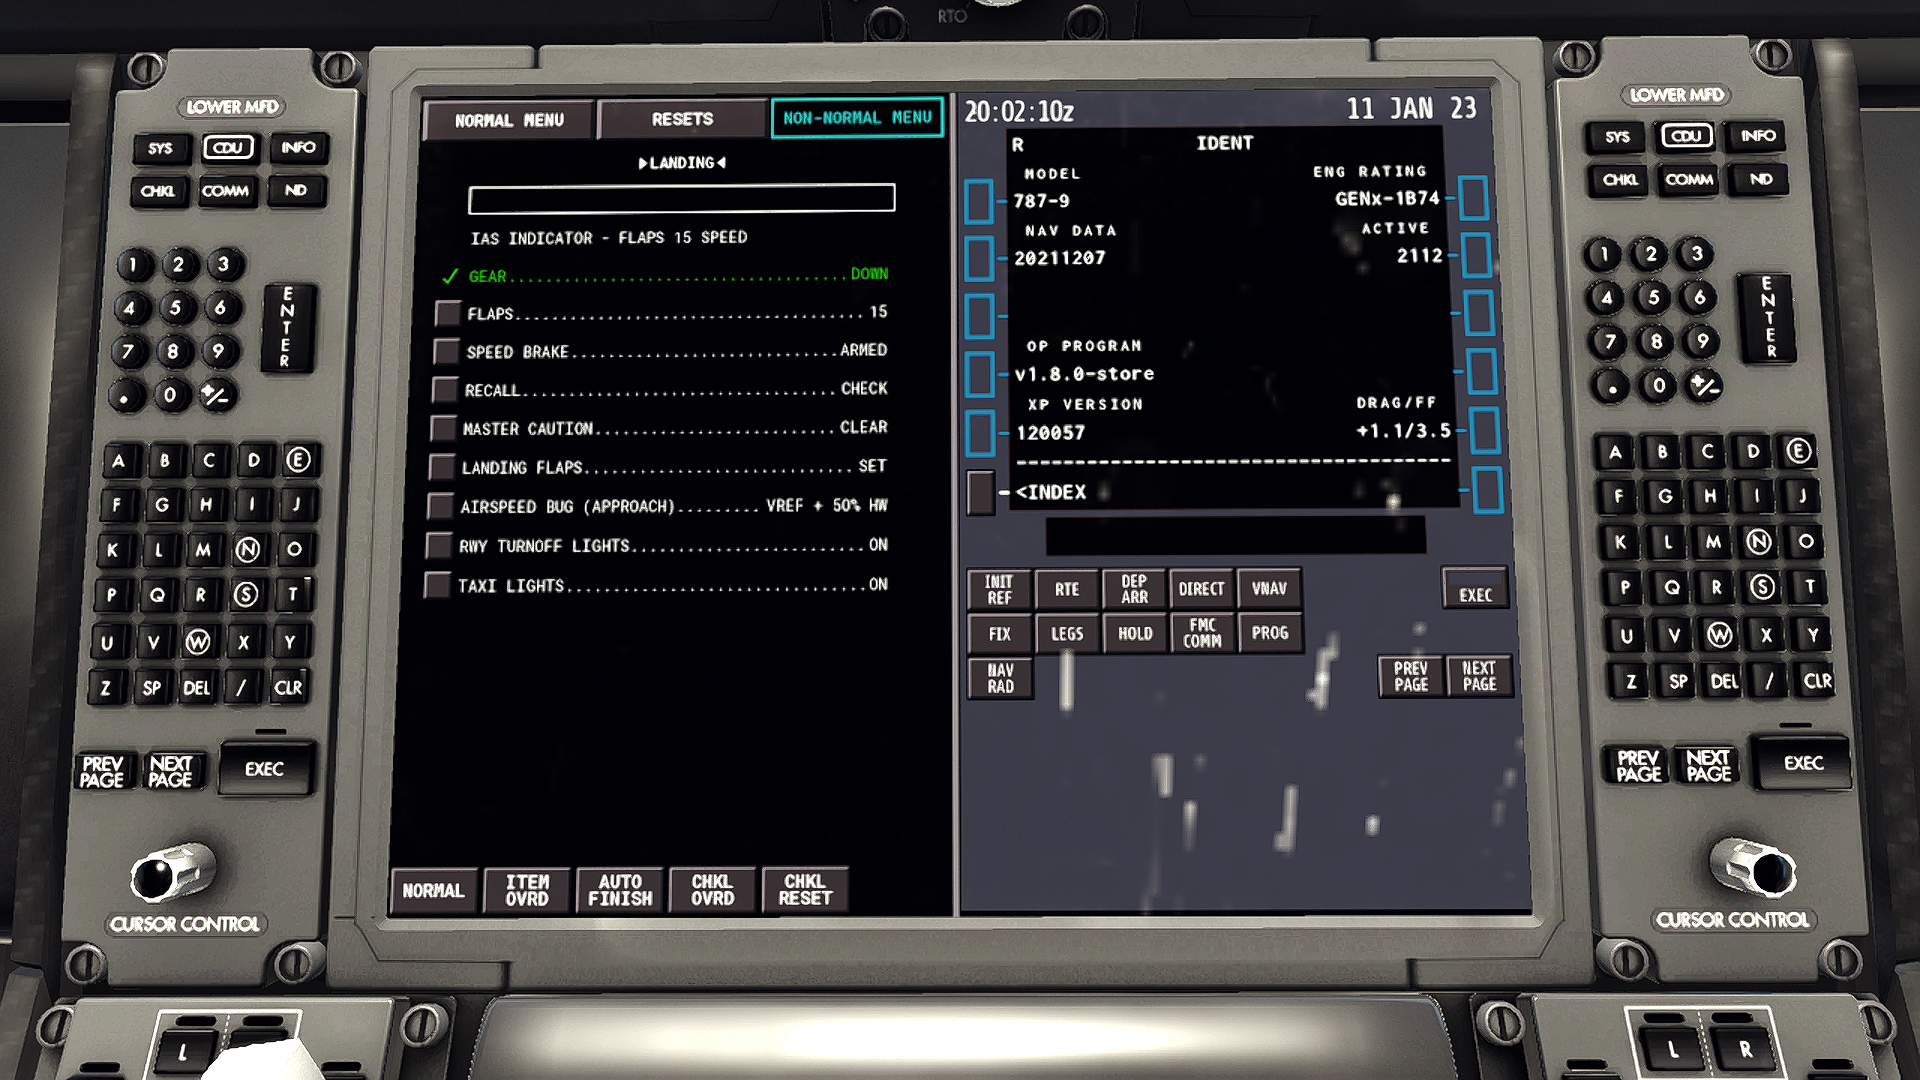The height and width of the screenshot is (1080, 1920).
Task: Click the CDU scratchpad field
Action: tap(1235, 535)
